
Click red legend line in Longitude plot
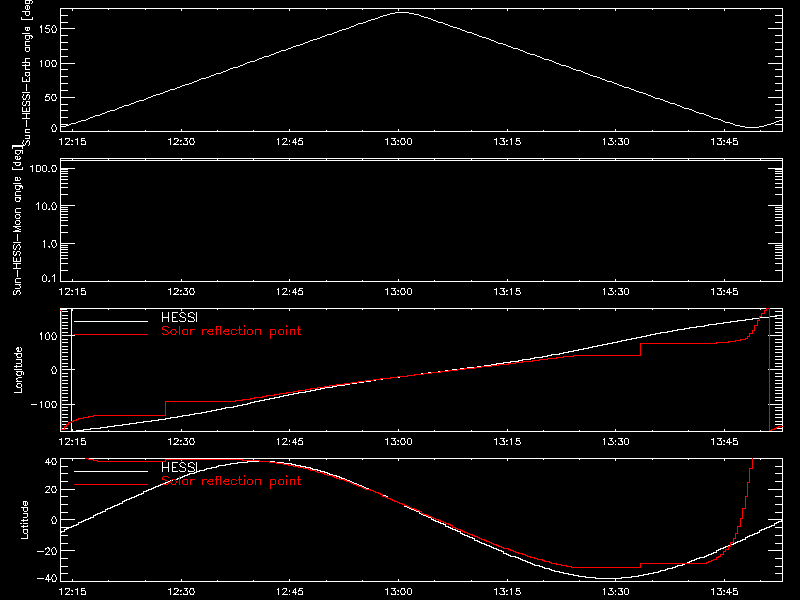pos(111,335)
